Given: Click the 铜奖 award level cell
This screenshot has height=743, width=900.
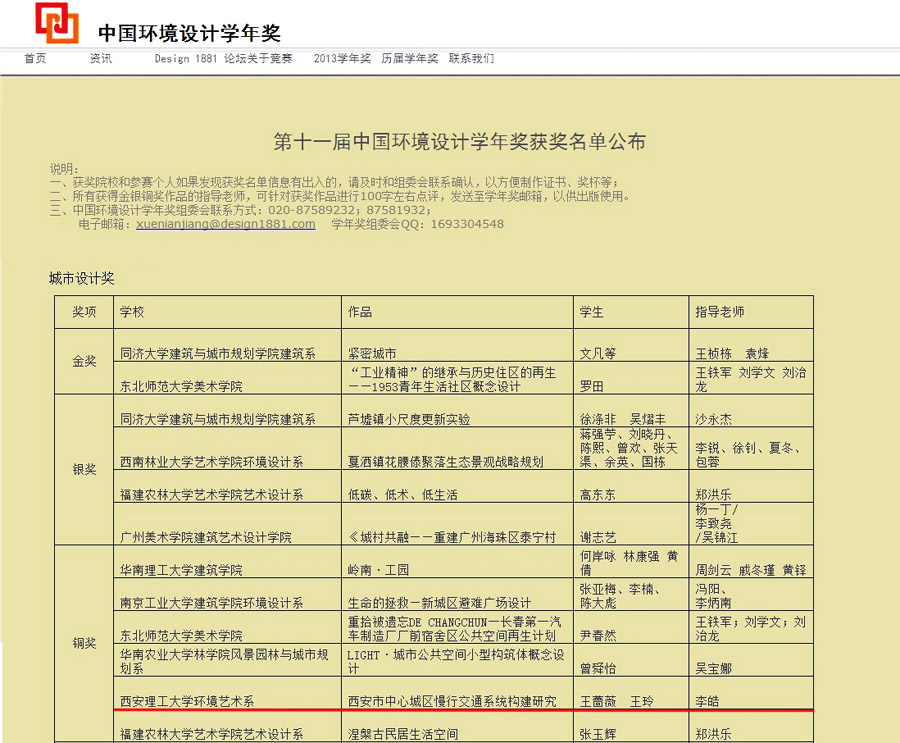Looking at the screenshot, I should 85,644.
